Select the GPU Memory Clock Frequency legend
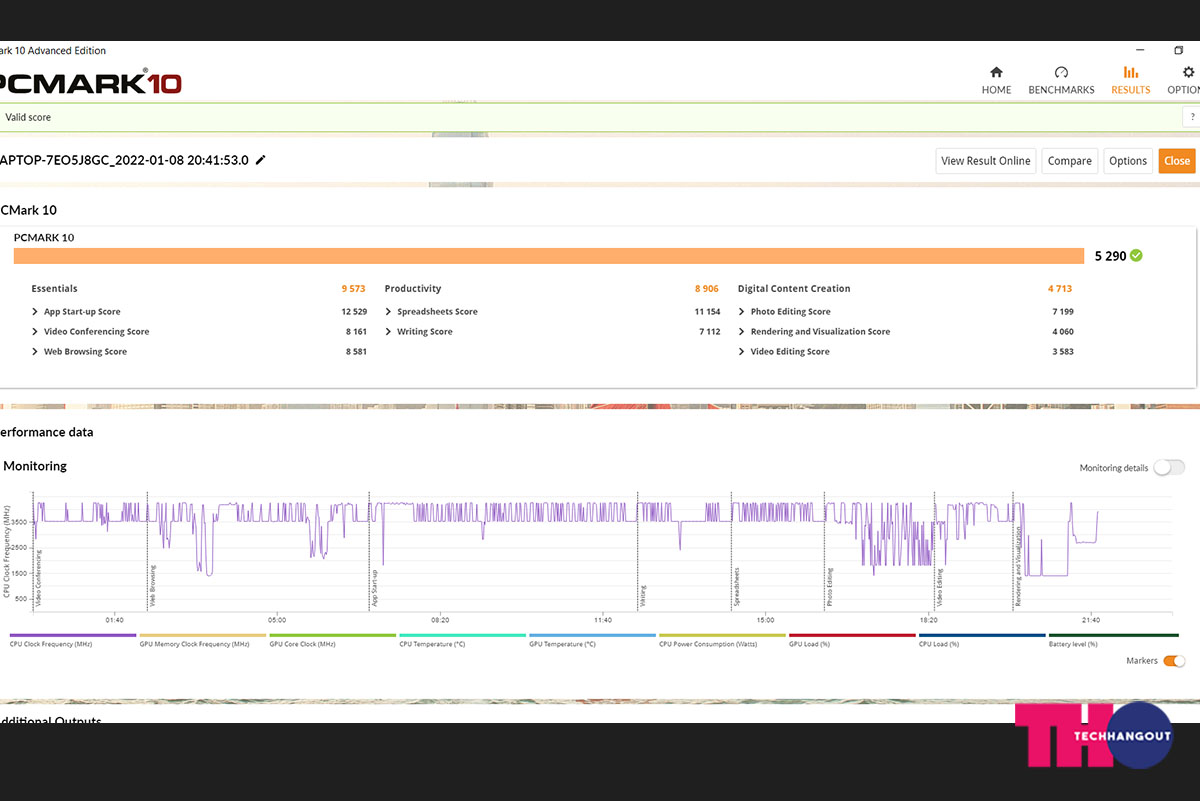This screenshot has width=1200, height=801. tap(203, 635)
